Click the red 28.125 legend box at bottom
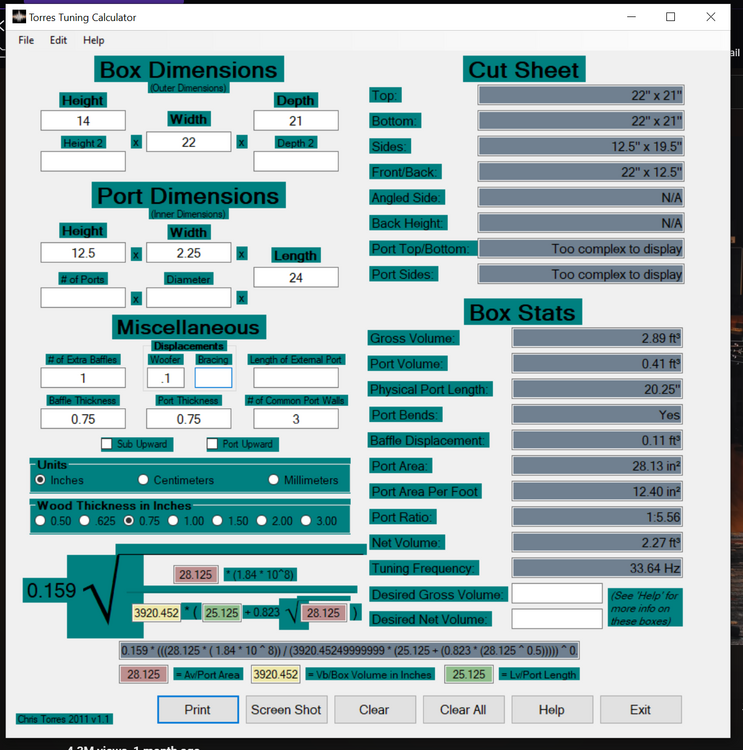Viewport: 743px width, 750px height. coord(144,674)
